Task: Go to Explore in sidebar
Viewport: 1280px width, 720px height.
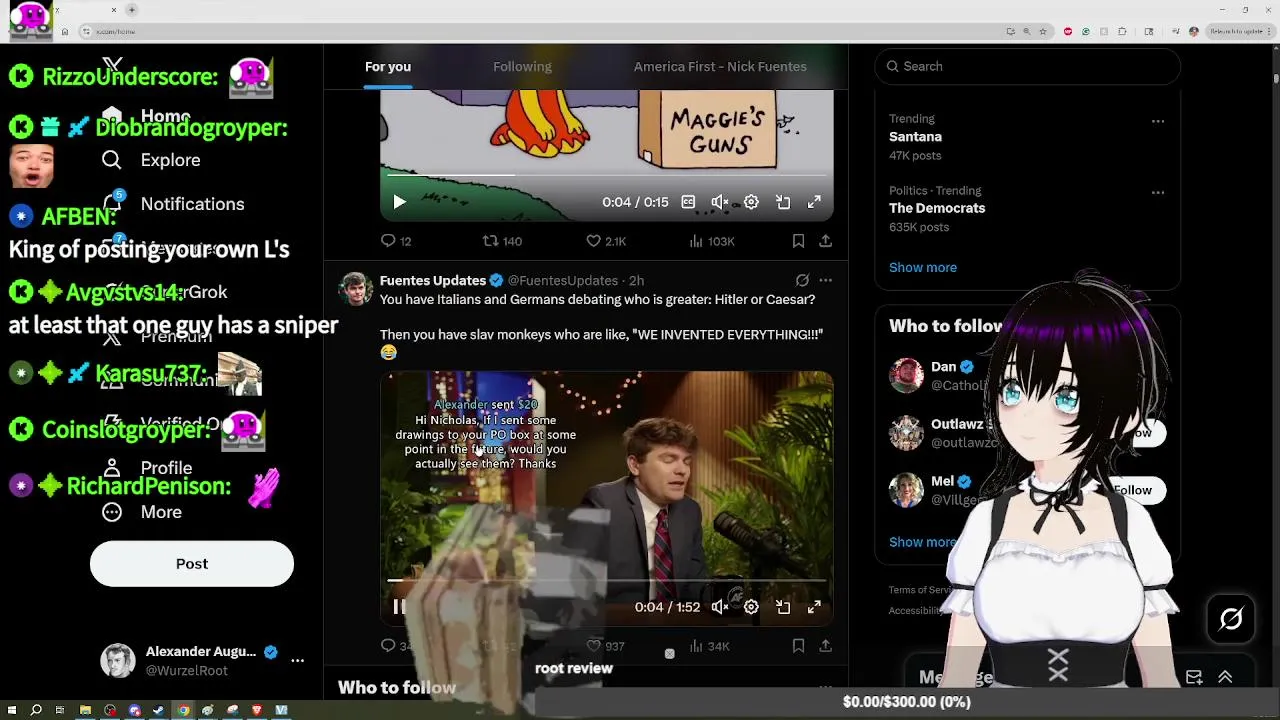Action: (151, 160)
